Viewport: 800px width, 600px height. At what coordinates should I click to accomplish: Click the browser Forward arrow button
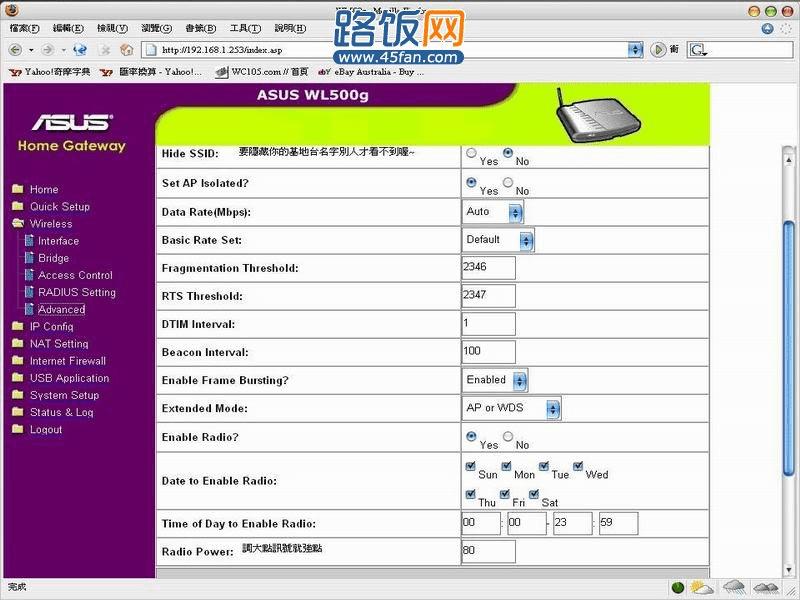tap(48, 49)
